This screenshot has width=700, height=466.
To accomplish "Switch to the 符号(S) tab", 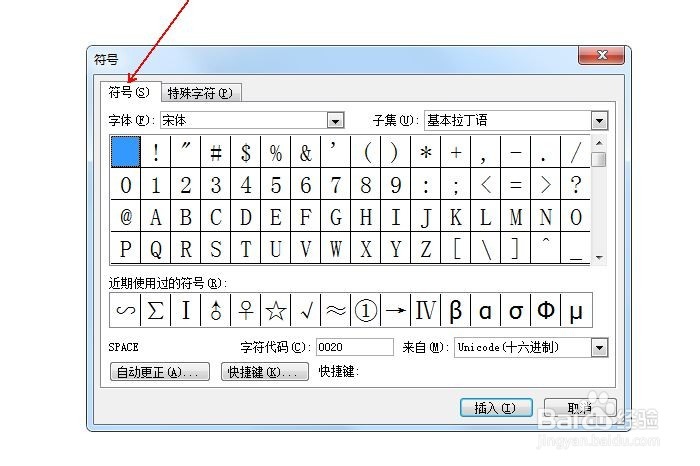I will [129, 92].
